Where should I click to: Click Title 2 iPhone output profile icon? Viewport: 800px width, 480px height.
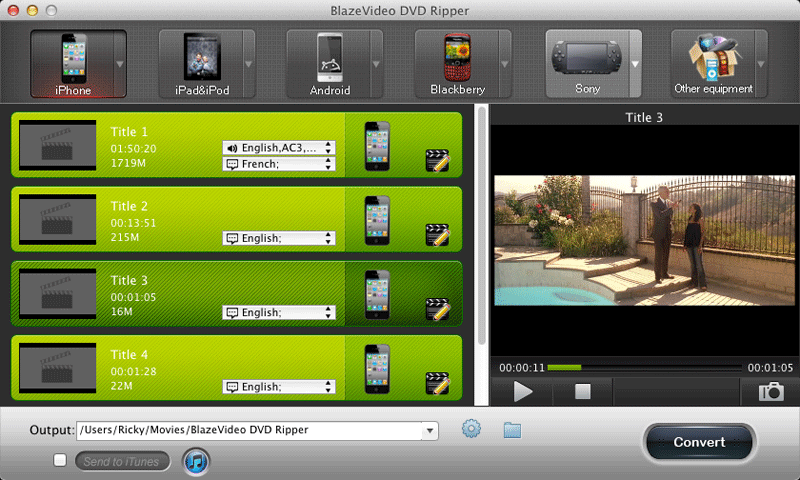[377, 220]
